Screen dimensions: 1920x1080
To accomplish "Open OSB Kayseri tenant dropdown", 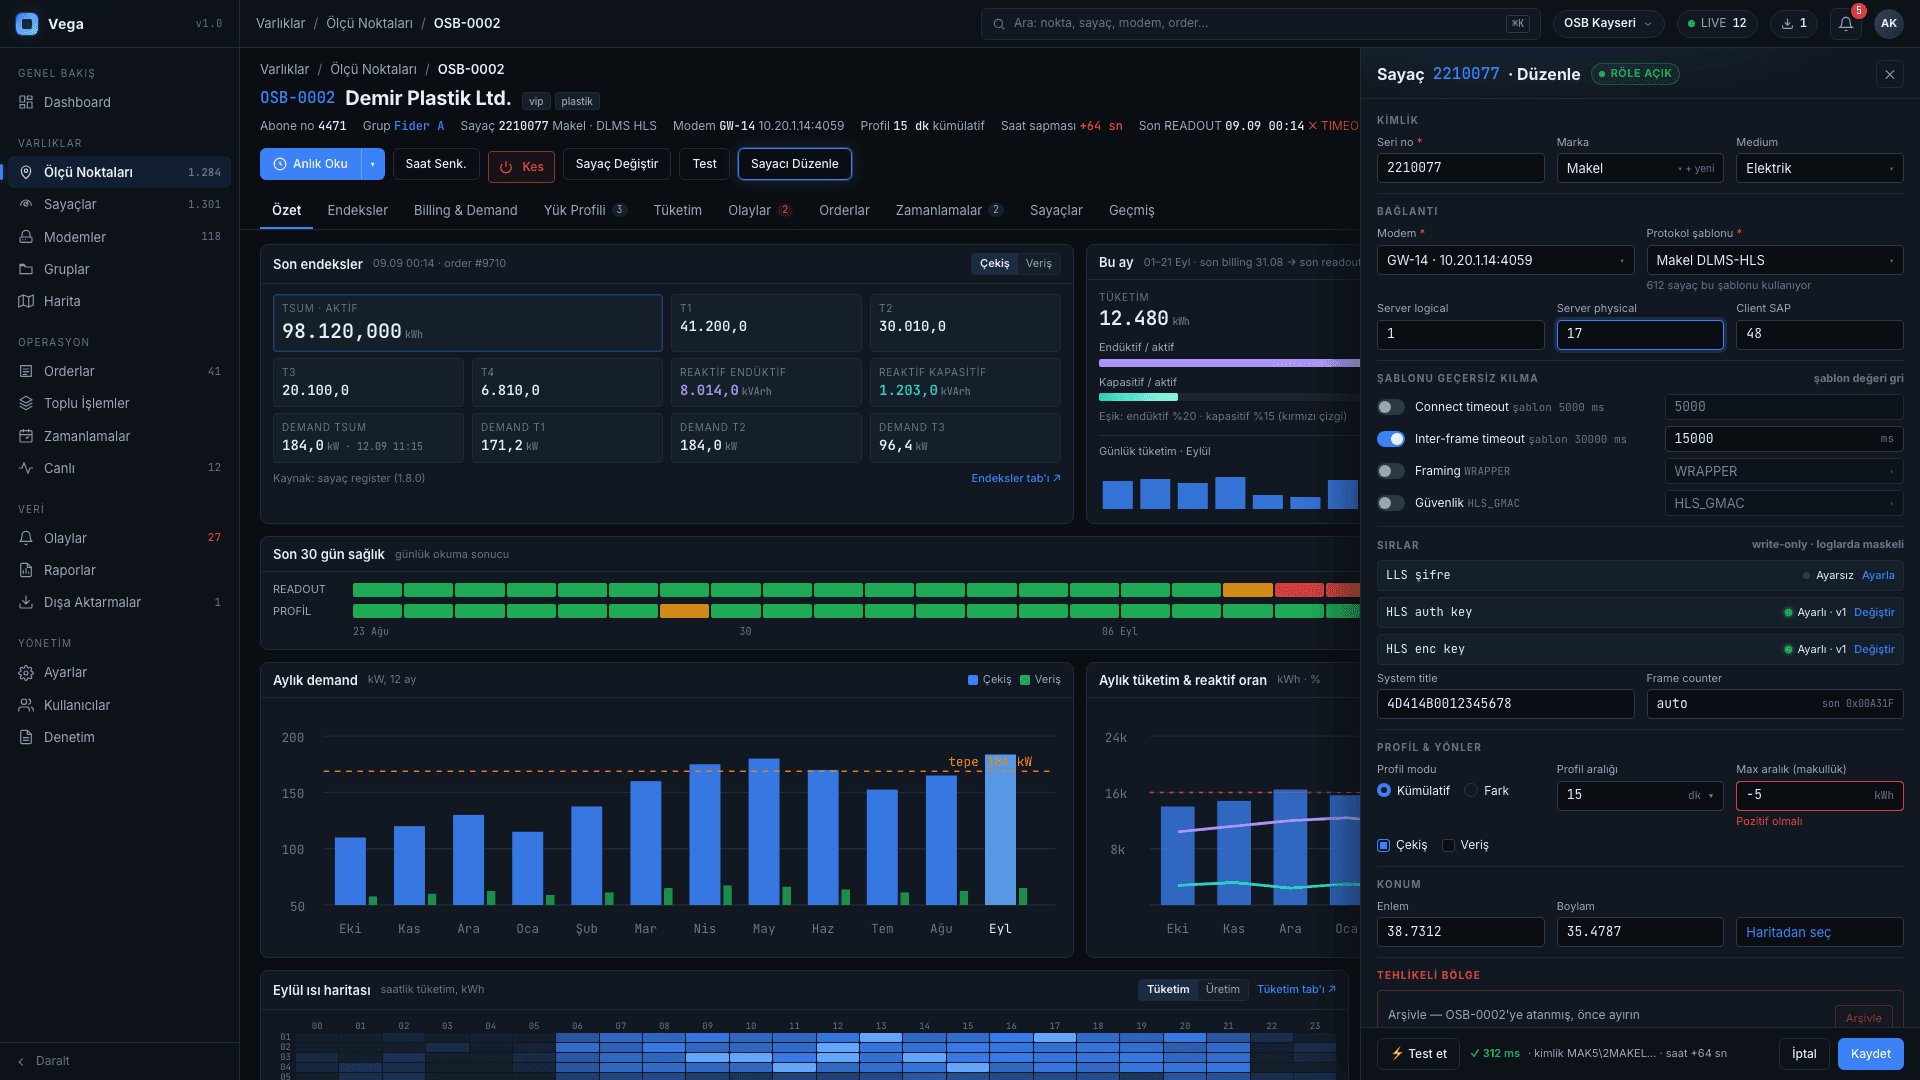I will [x=1608, y=23].
